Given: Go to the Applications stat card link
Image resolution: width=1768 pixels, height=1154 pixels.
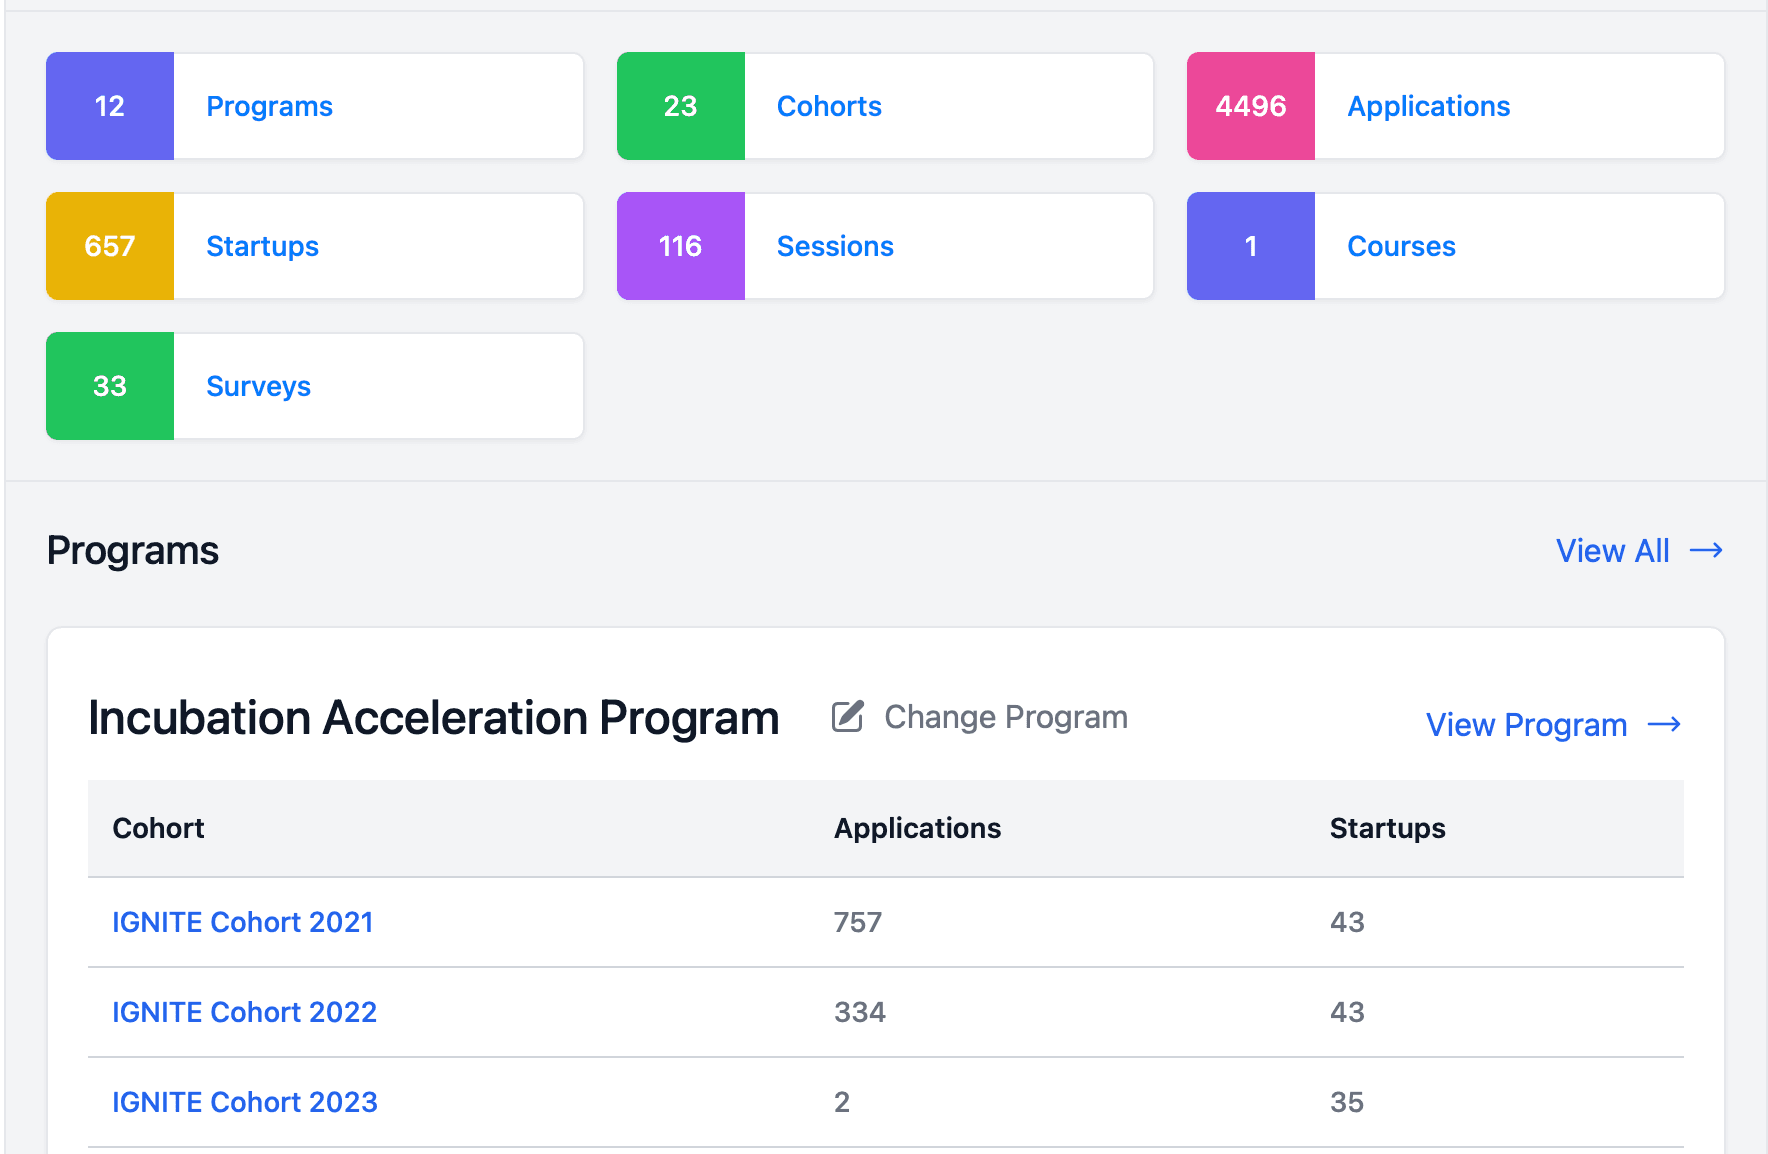Looking at the screenshot, I should tap(1428, 106).
